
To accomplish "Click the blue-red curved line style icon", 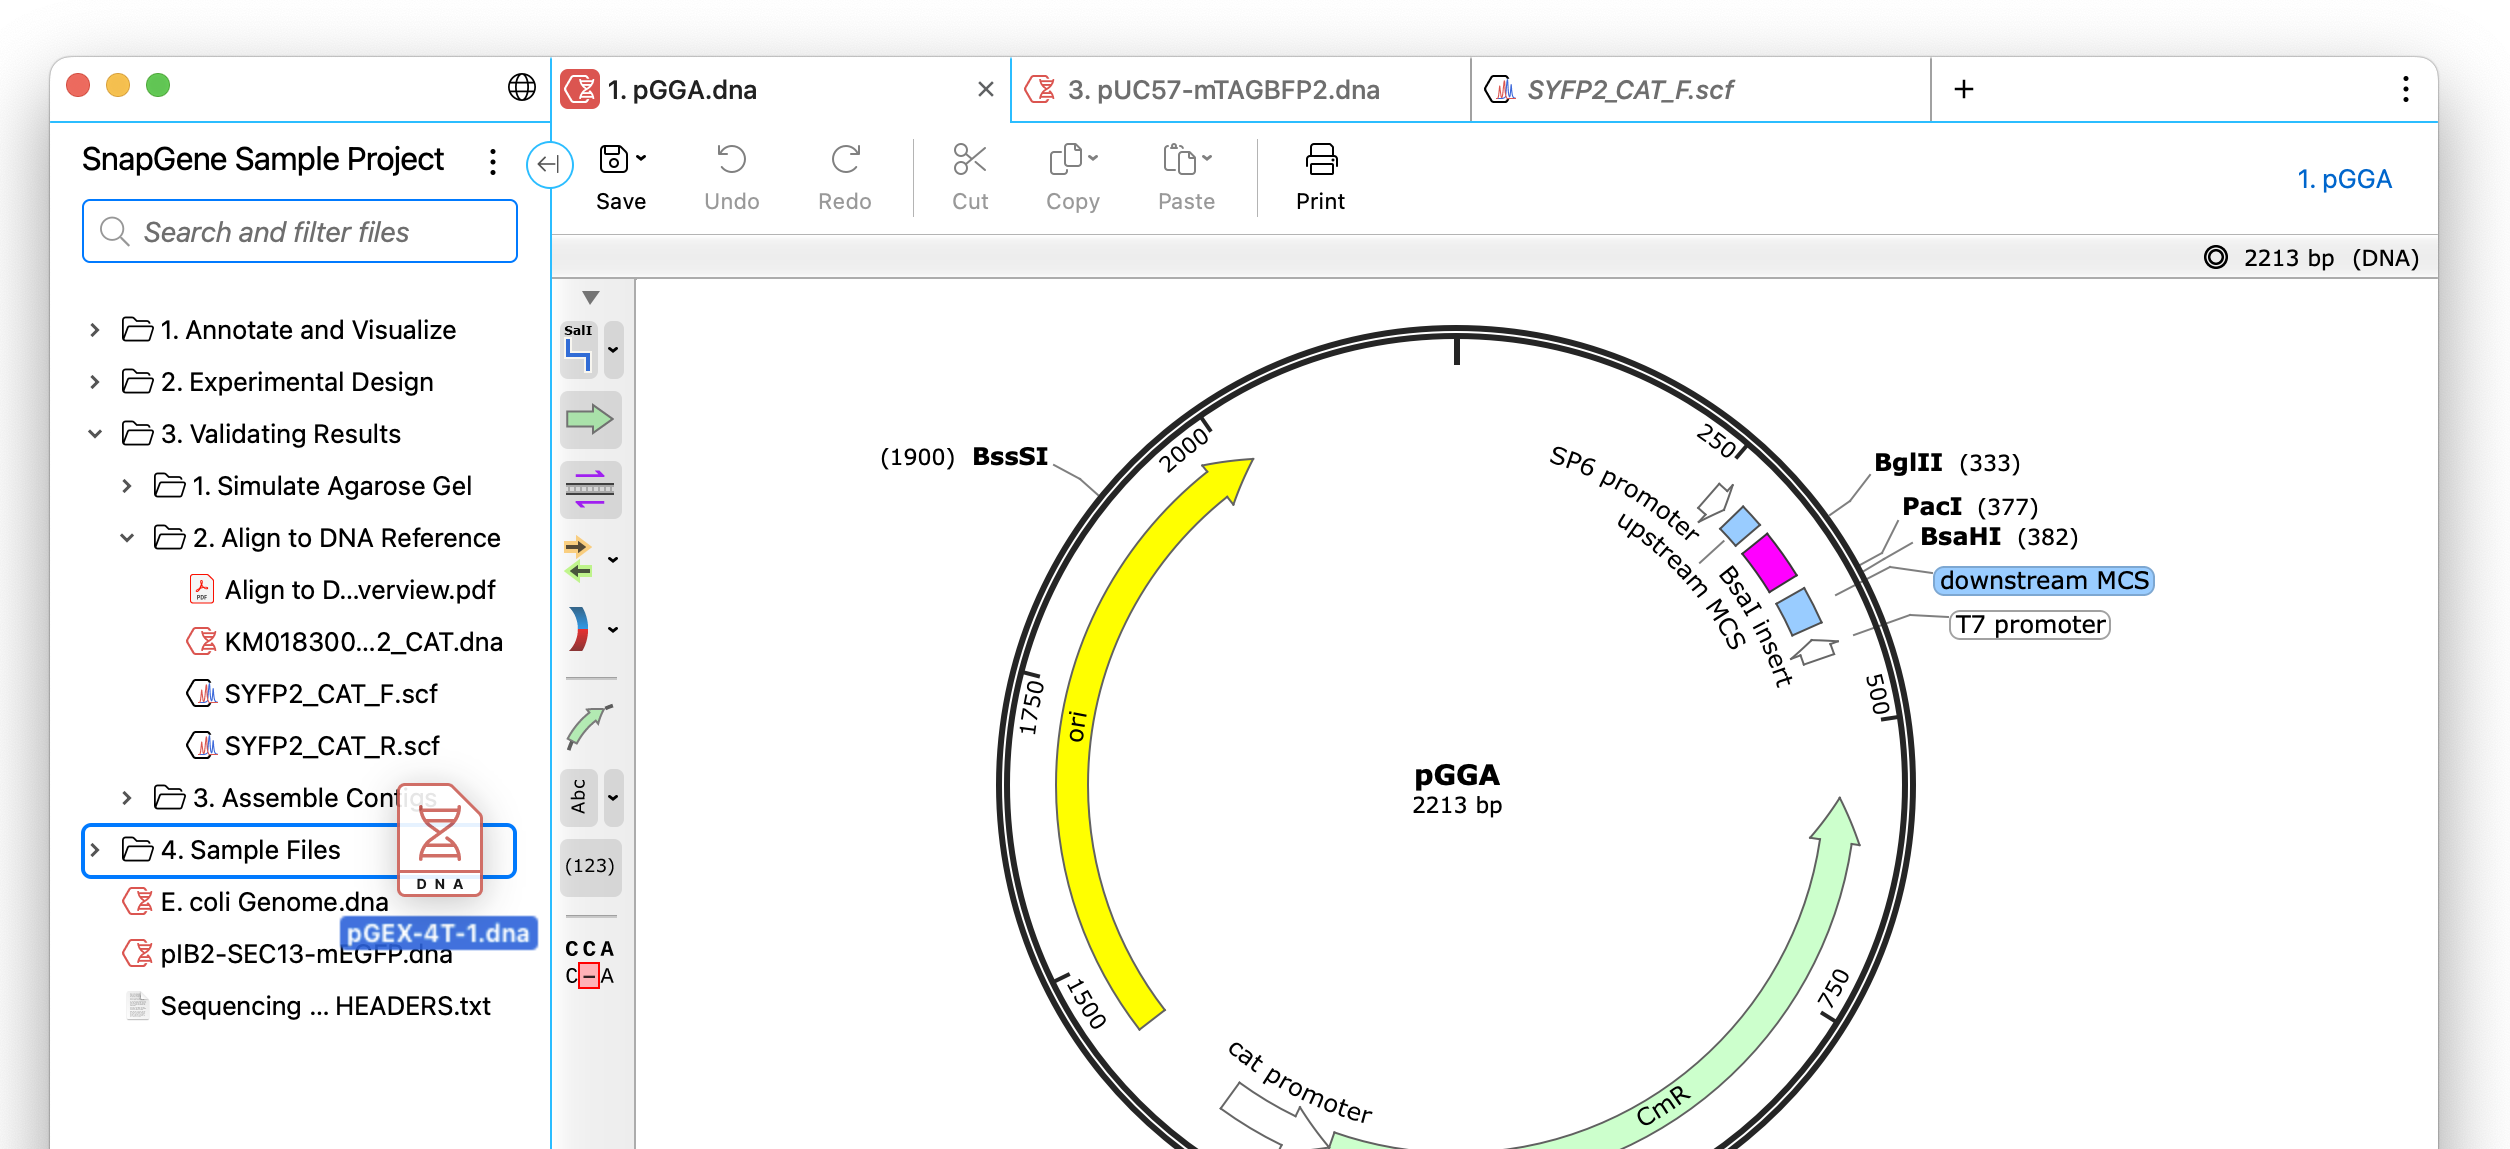I will 579,629.
